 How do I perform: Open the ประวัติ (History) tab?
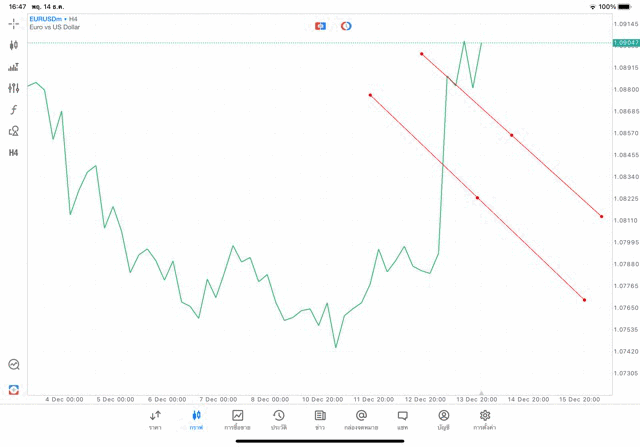point(278,420)
